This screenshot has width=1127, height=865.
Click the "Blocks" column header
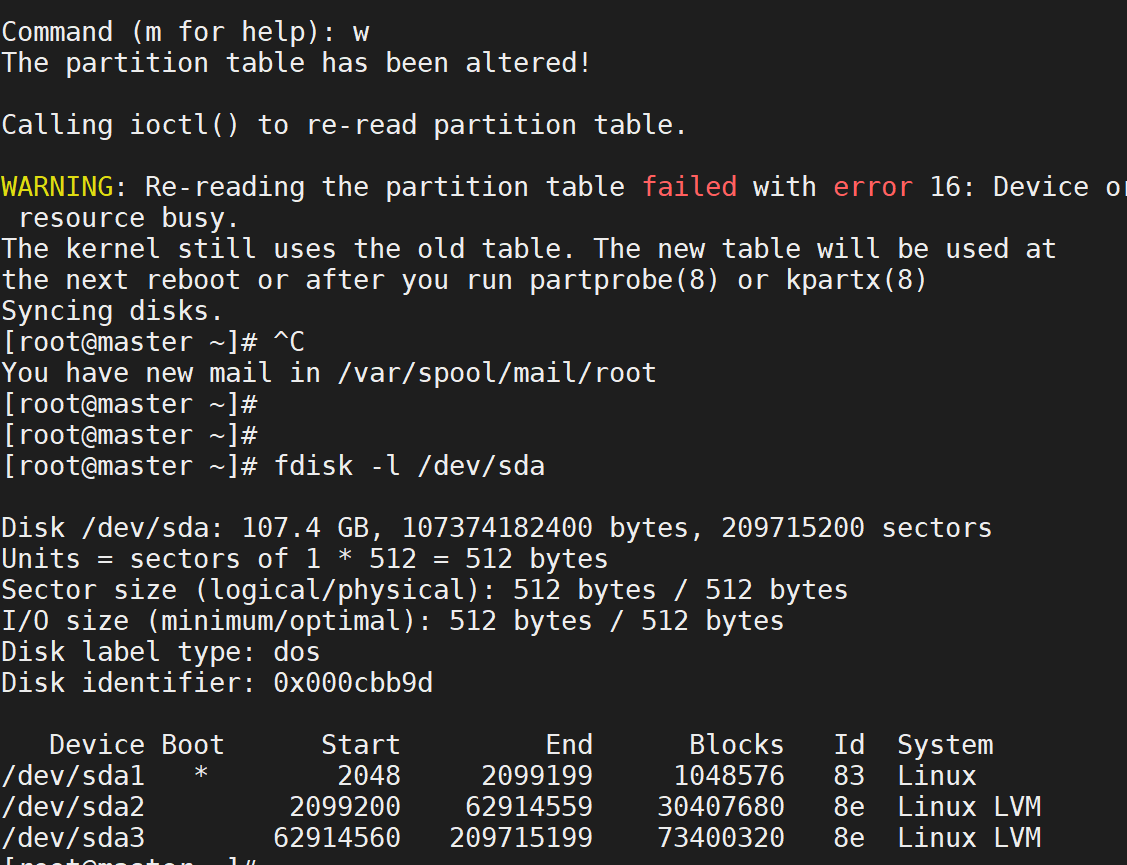coord(737,745)
